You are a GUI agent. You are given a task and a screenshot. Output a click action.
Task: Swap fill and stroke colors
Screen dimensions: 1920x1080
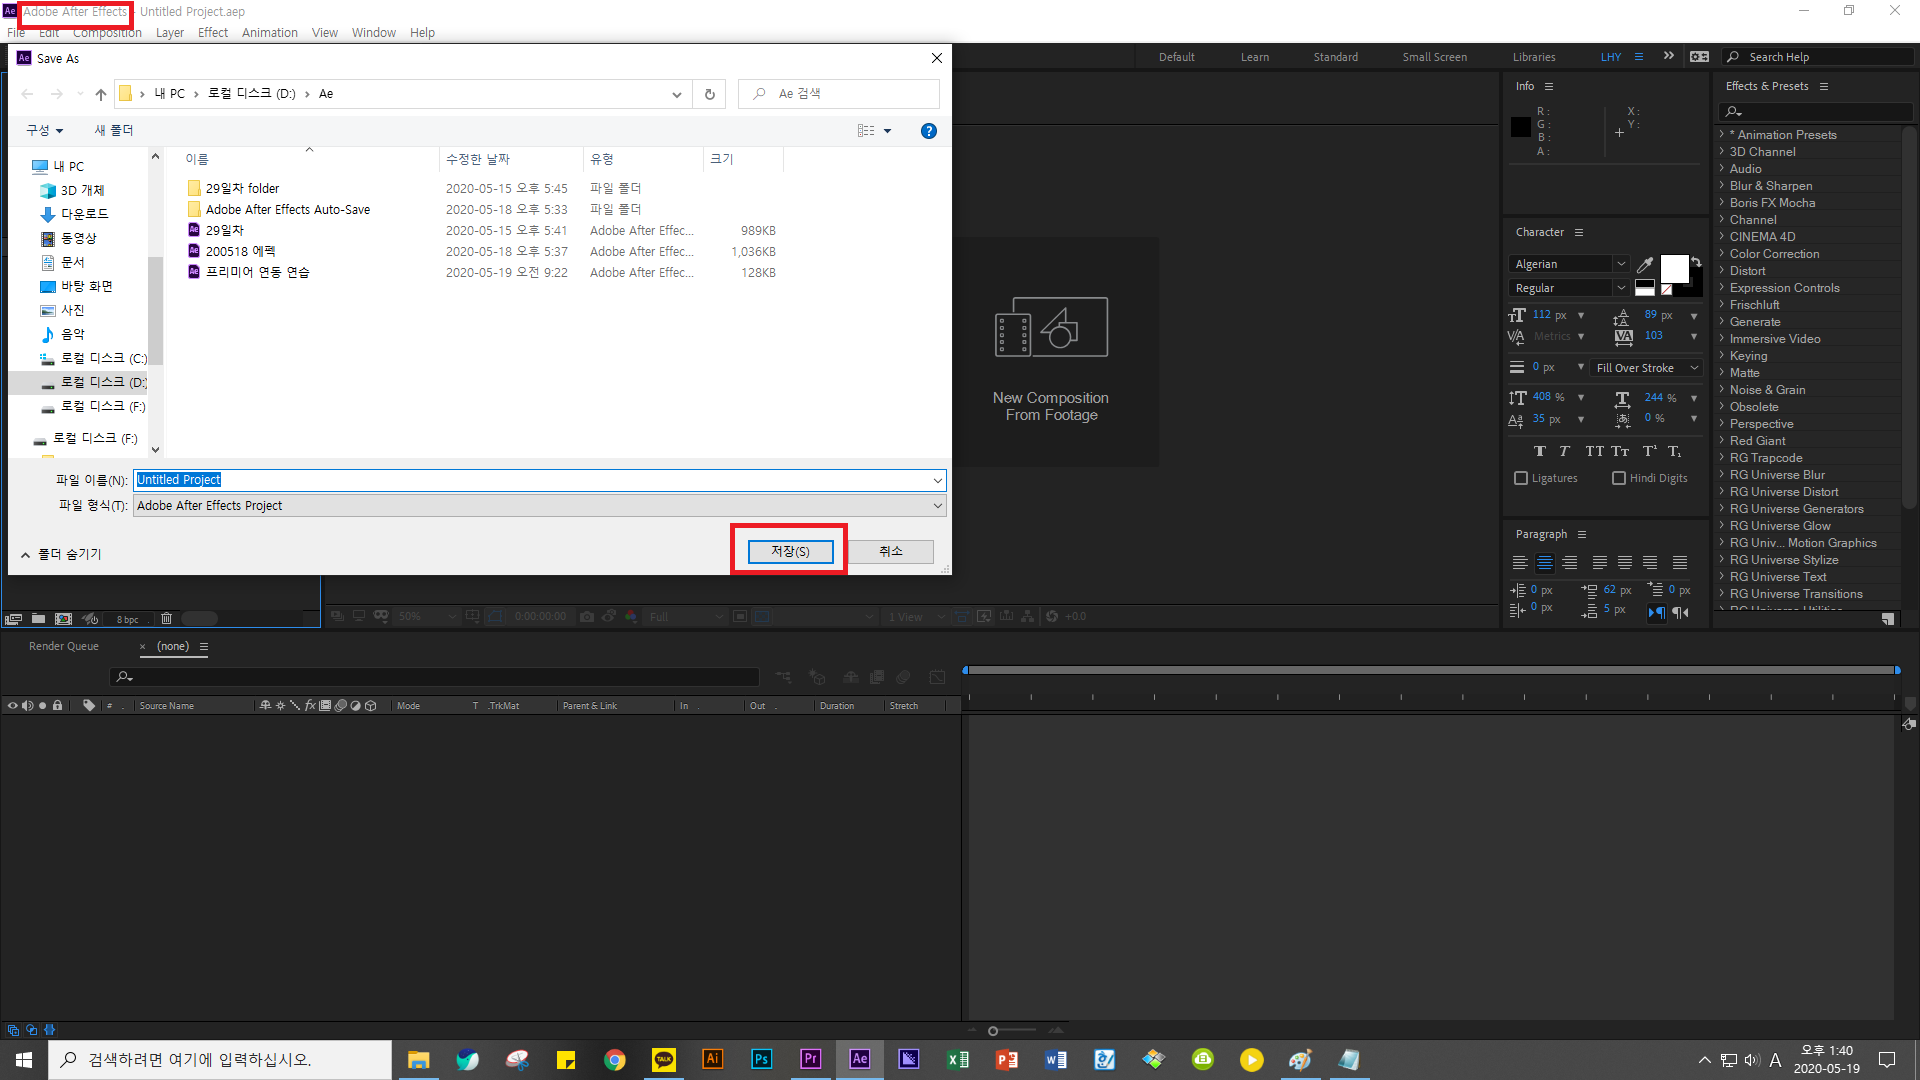click(x=1696, y=262)
